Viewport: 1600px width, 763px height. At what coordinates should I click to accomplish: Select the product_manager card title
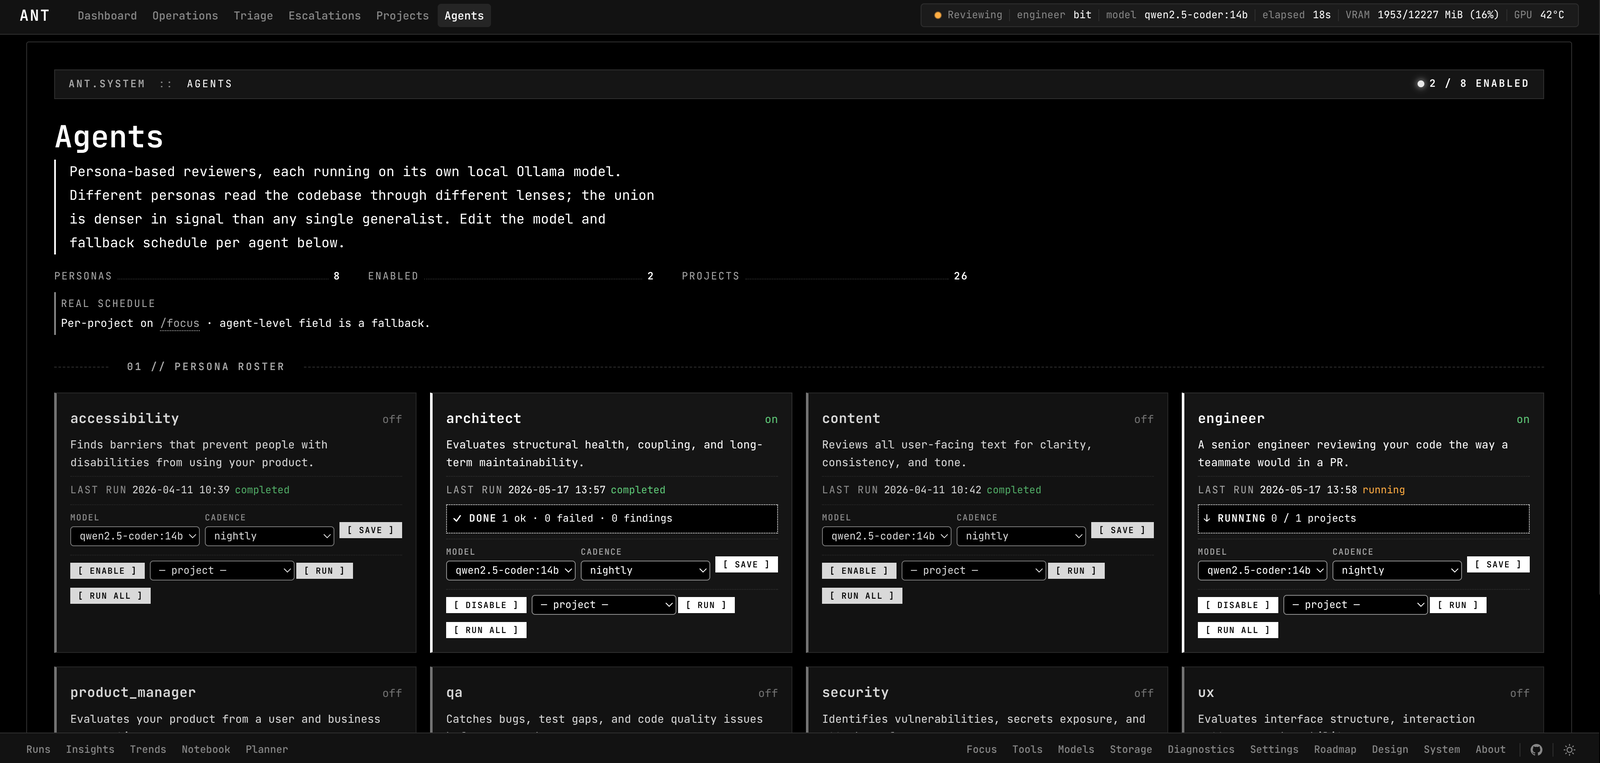133,692
